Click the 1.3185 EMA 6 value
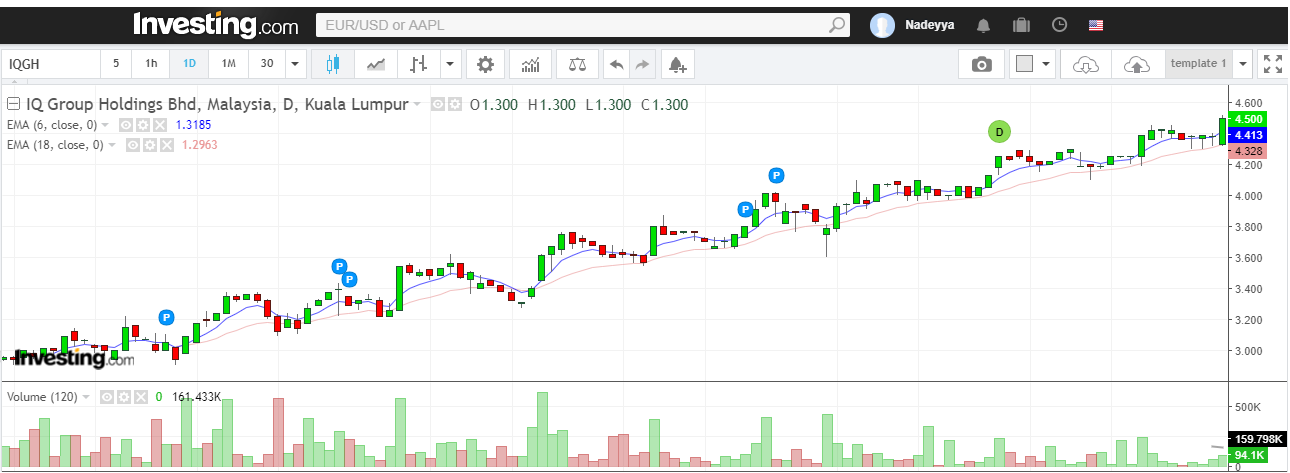This screenshot has height=473, width=1290. (194, 125)
